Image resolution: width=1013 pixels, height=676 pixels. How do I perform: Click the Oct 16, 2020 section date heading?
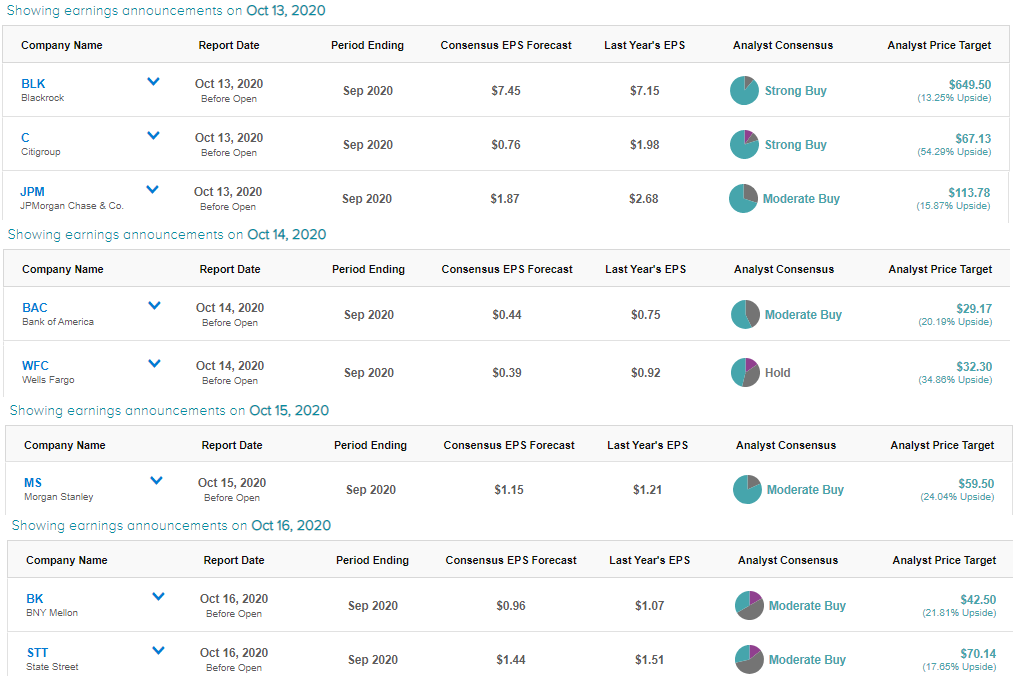[x=291, y=525]
